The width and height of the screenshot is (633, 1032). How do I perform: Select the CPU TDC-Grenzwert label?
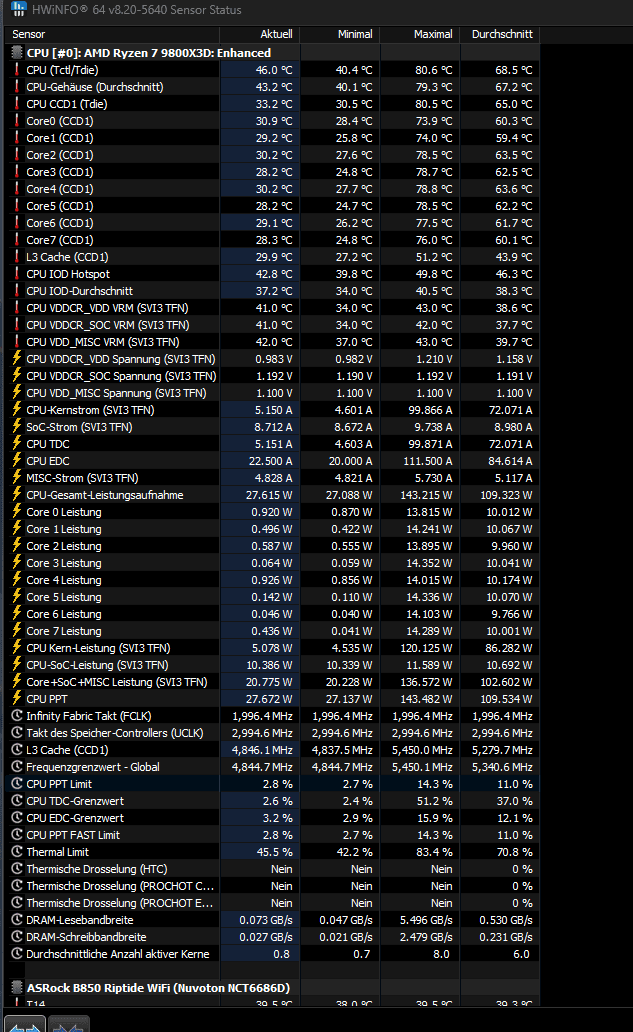(75, 801)
